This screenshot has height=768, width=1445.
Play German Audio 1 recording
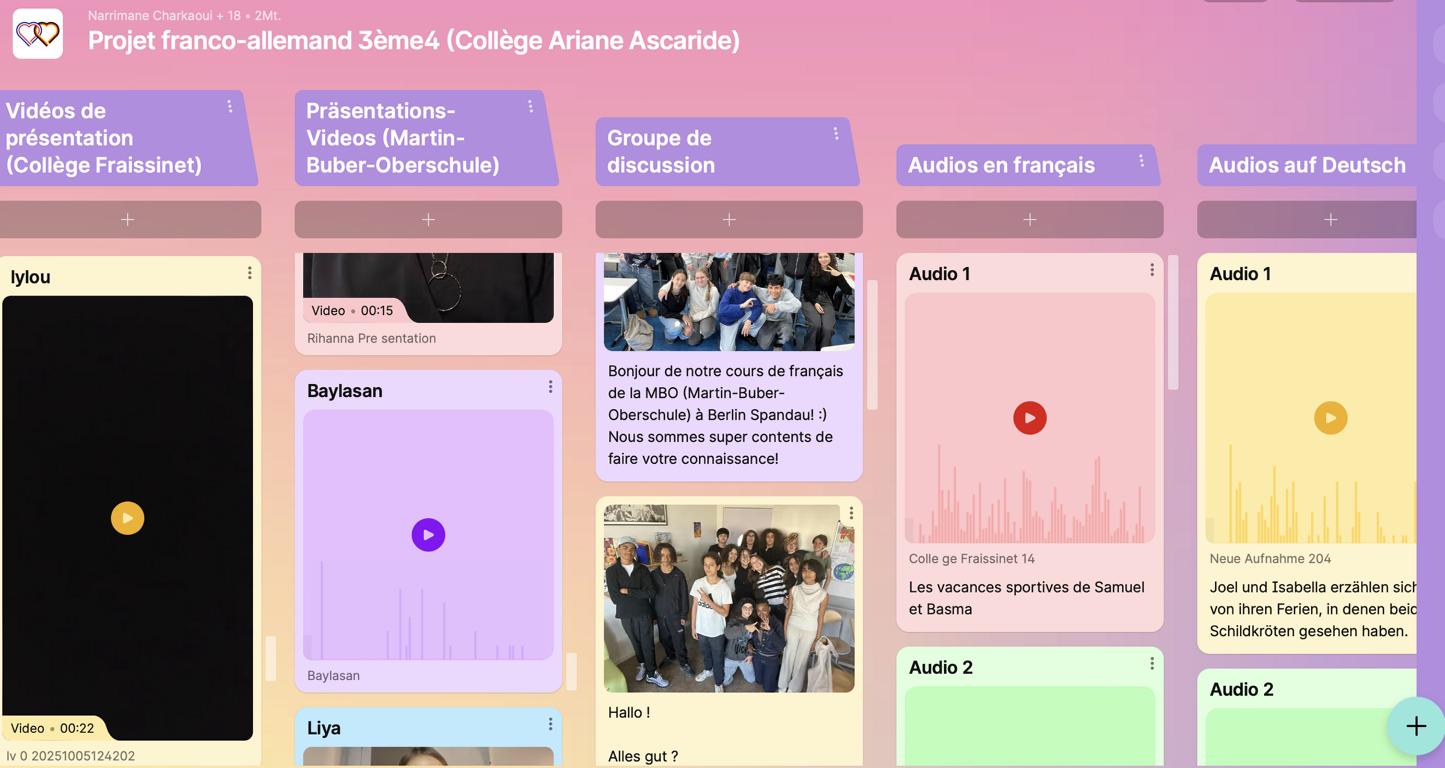[1330, 418]
